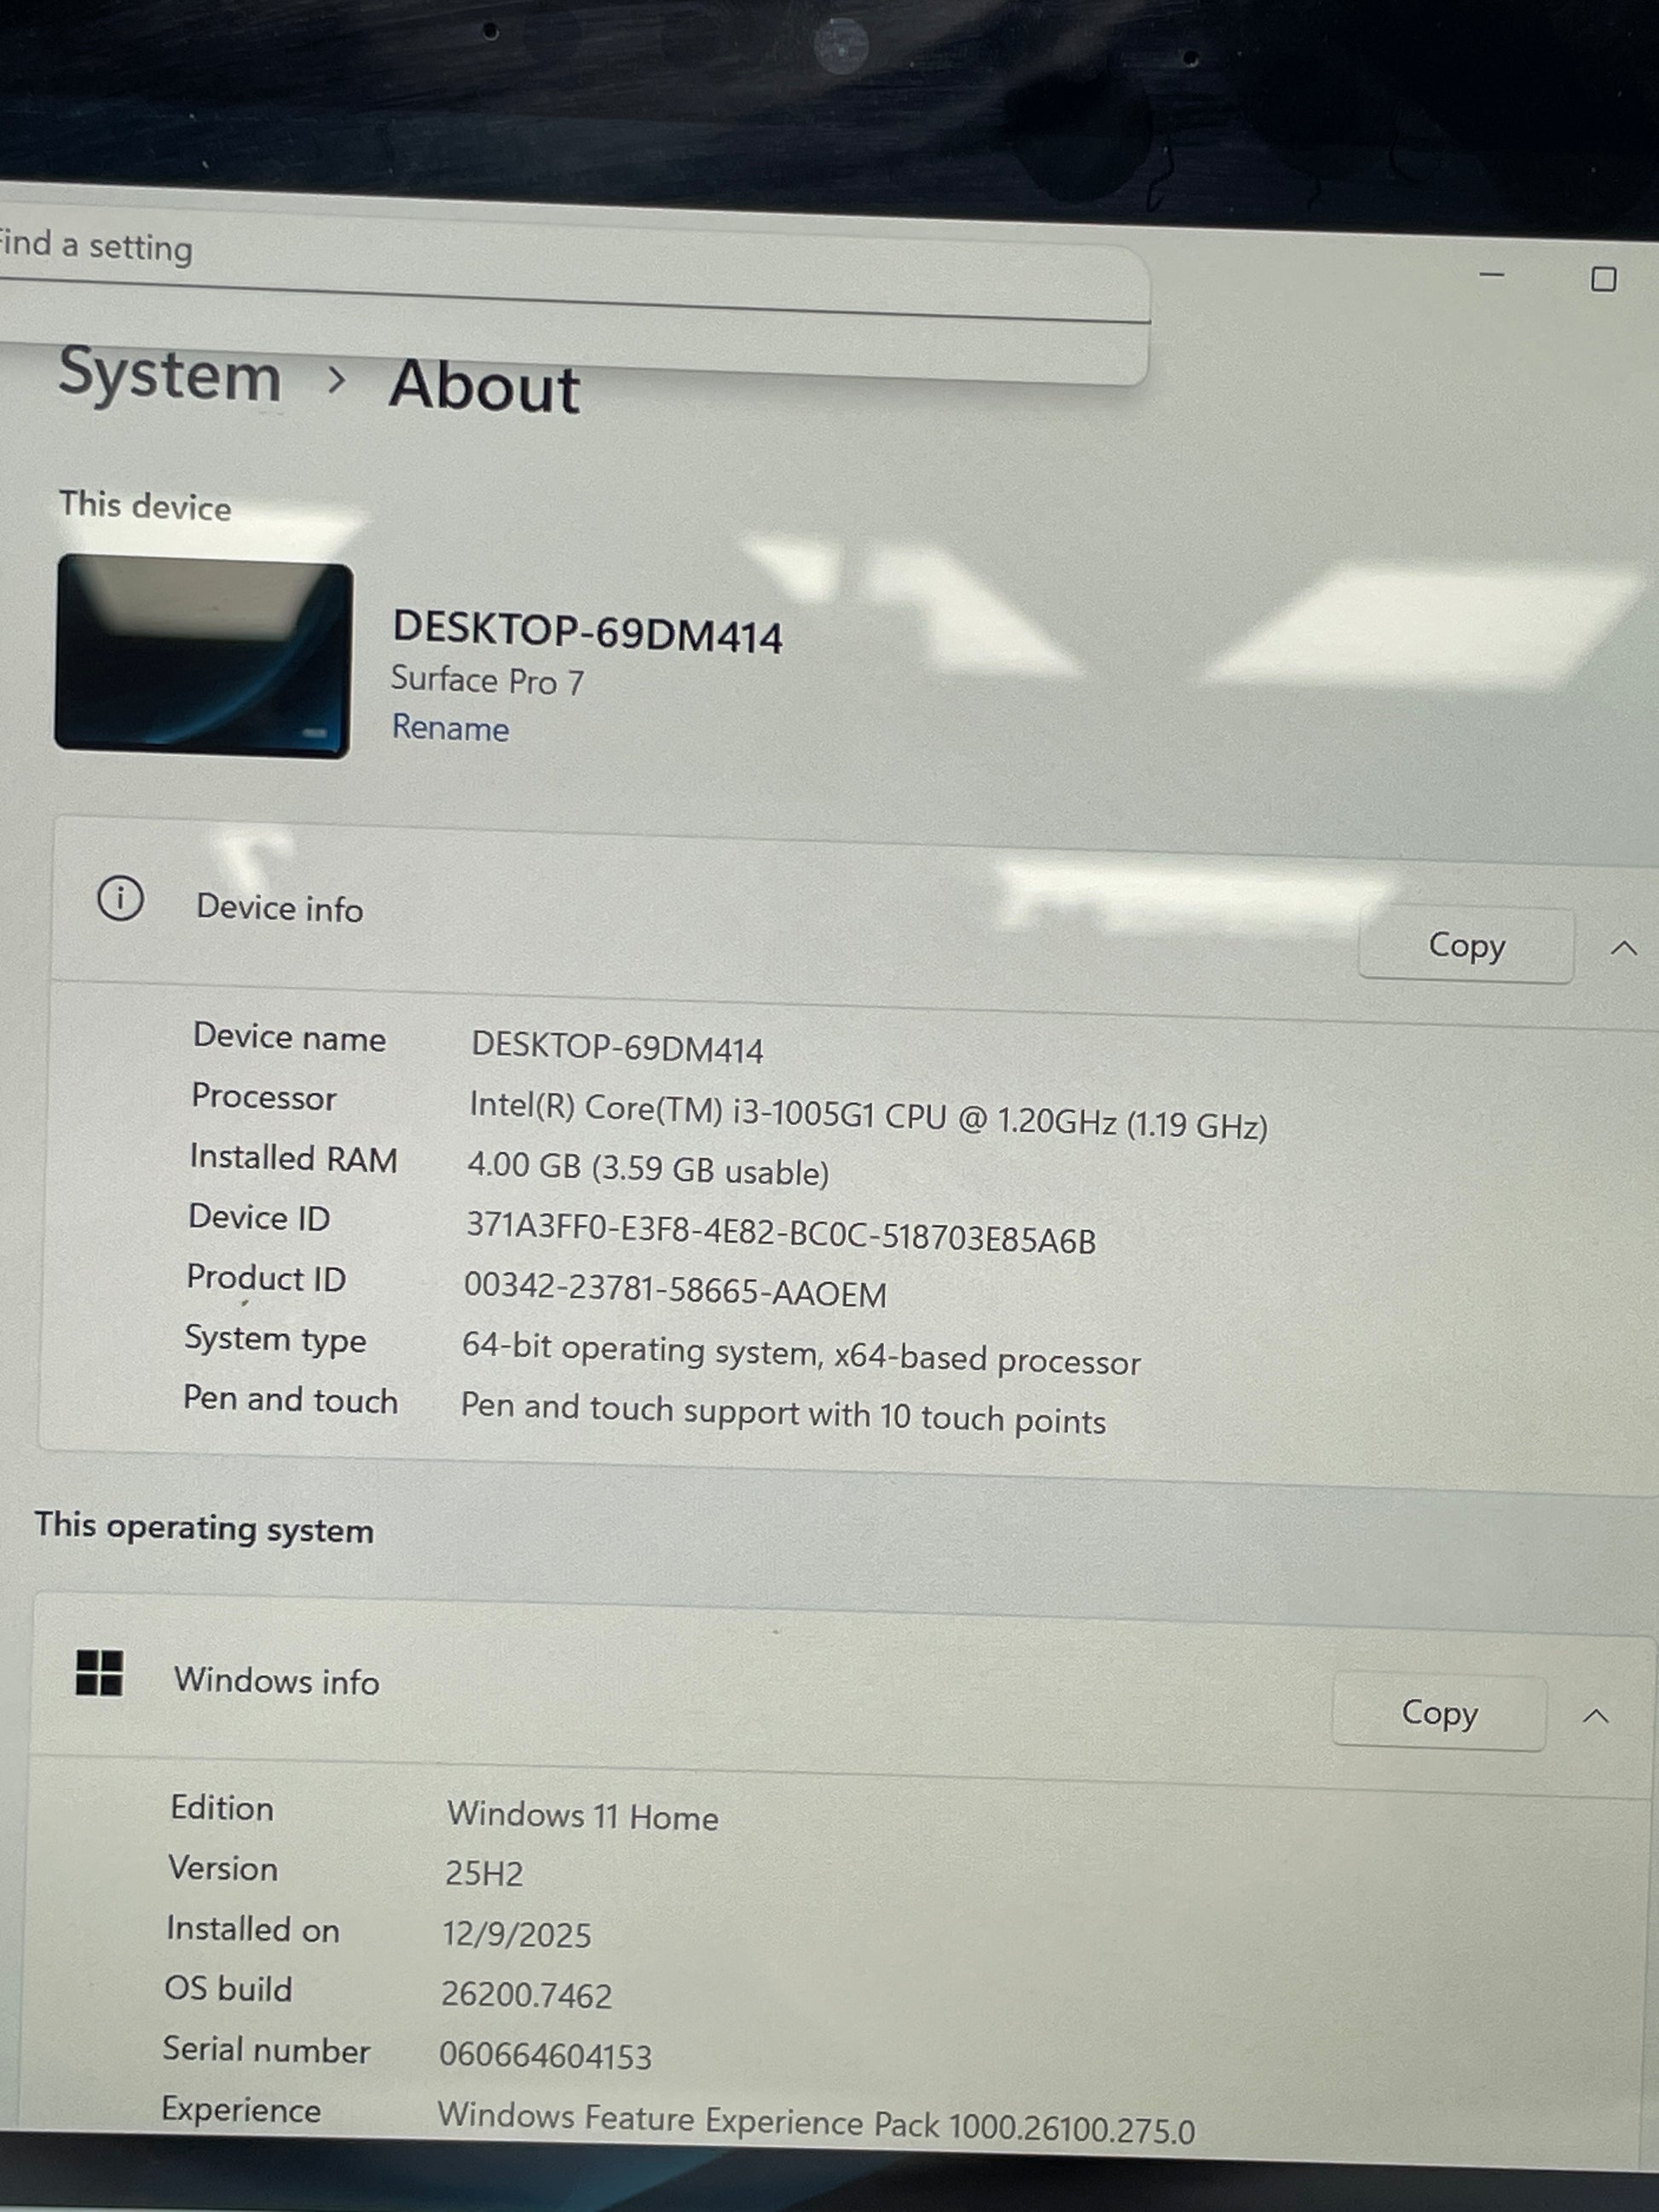The width and height of the screenshot is (1659, 2212).
Task: Collapse the Device info section
Action: (1624, 948)
